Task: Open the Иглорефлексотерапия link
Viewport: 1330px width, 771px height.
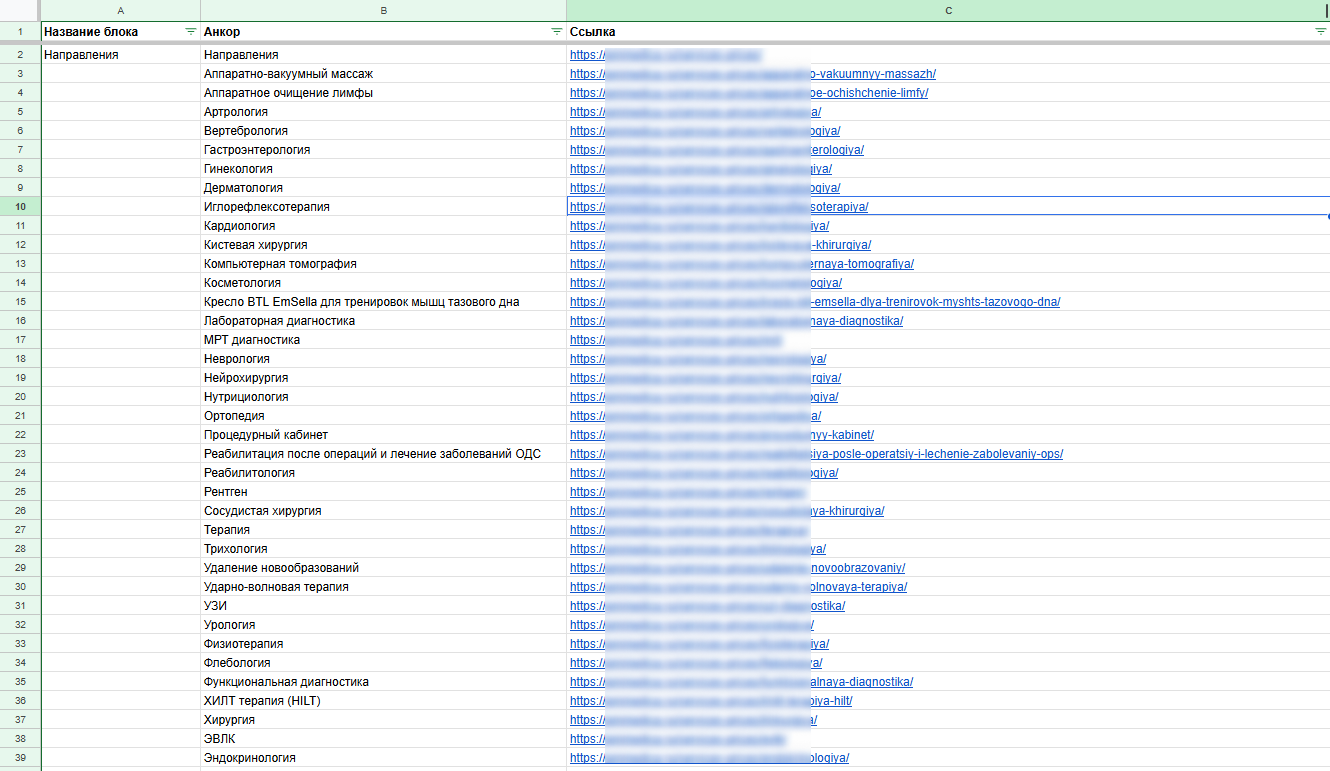Action: 719,207
